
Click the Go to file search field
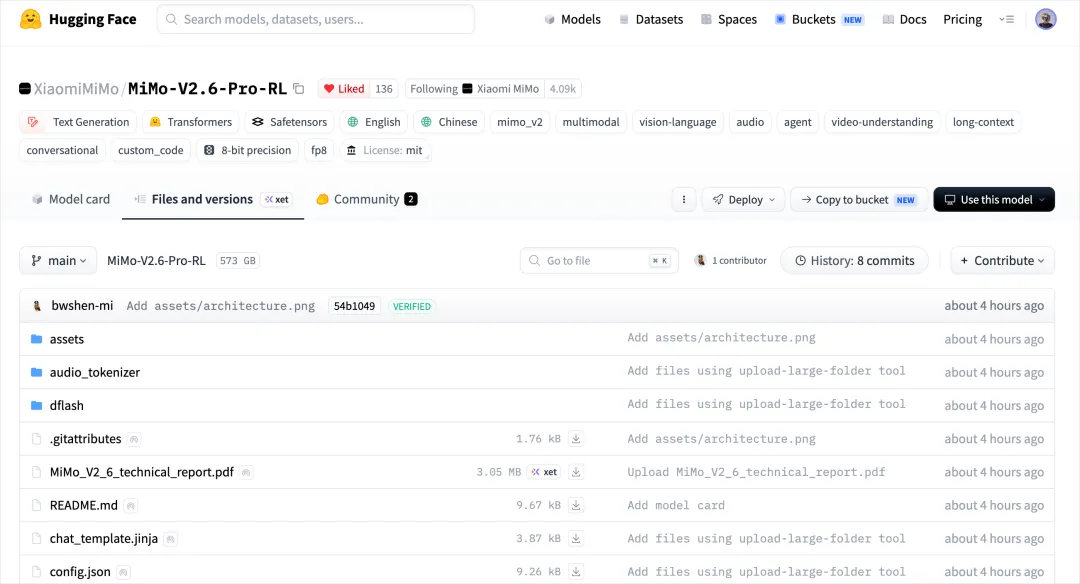(599, 260)
